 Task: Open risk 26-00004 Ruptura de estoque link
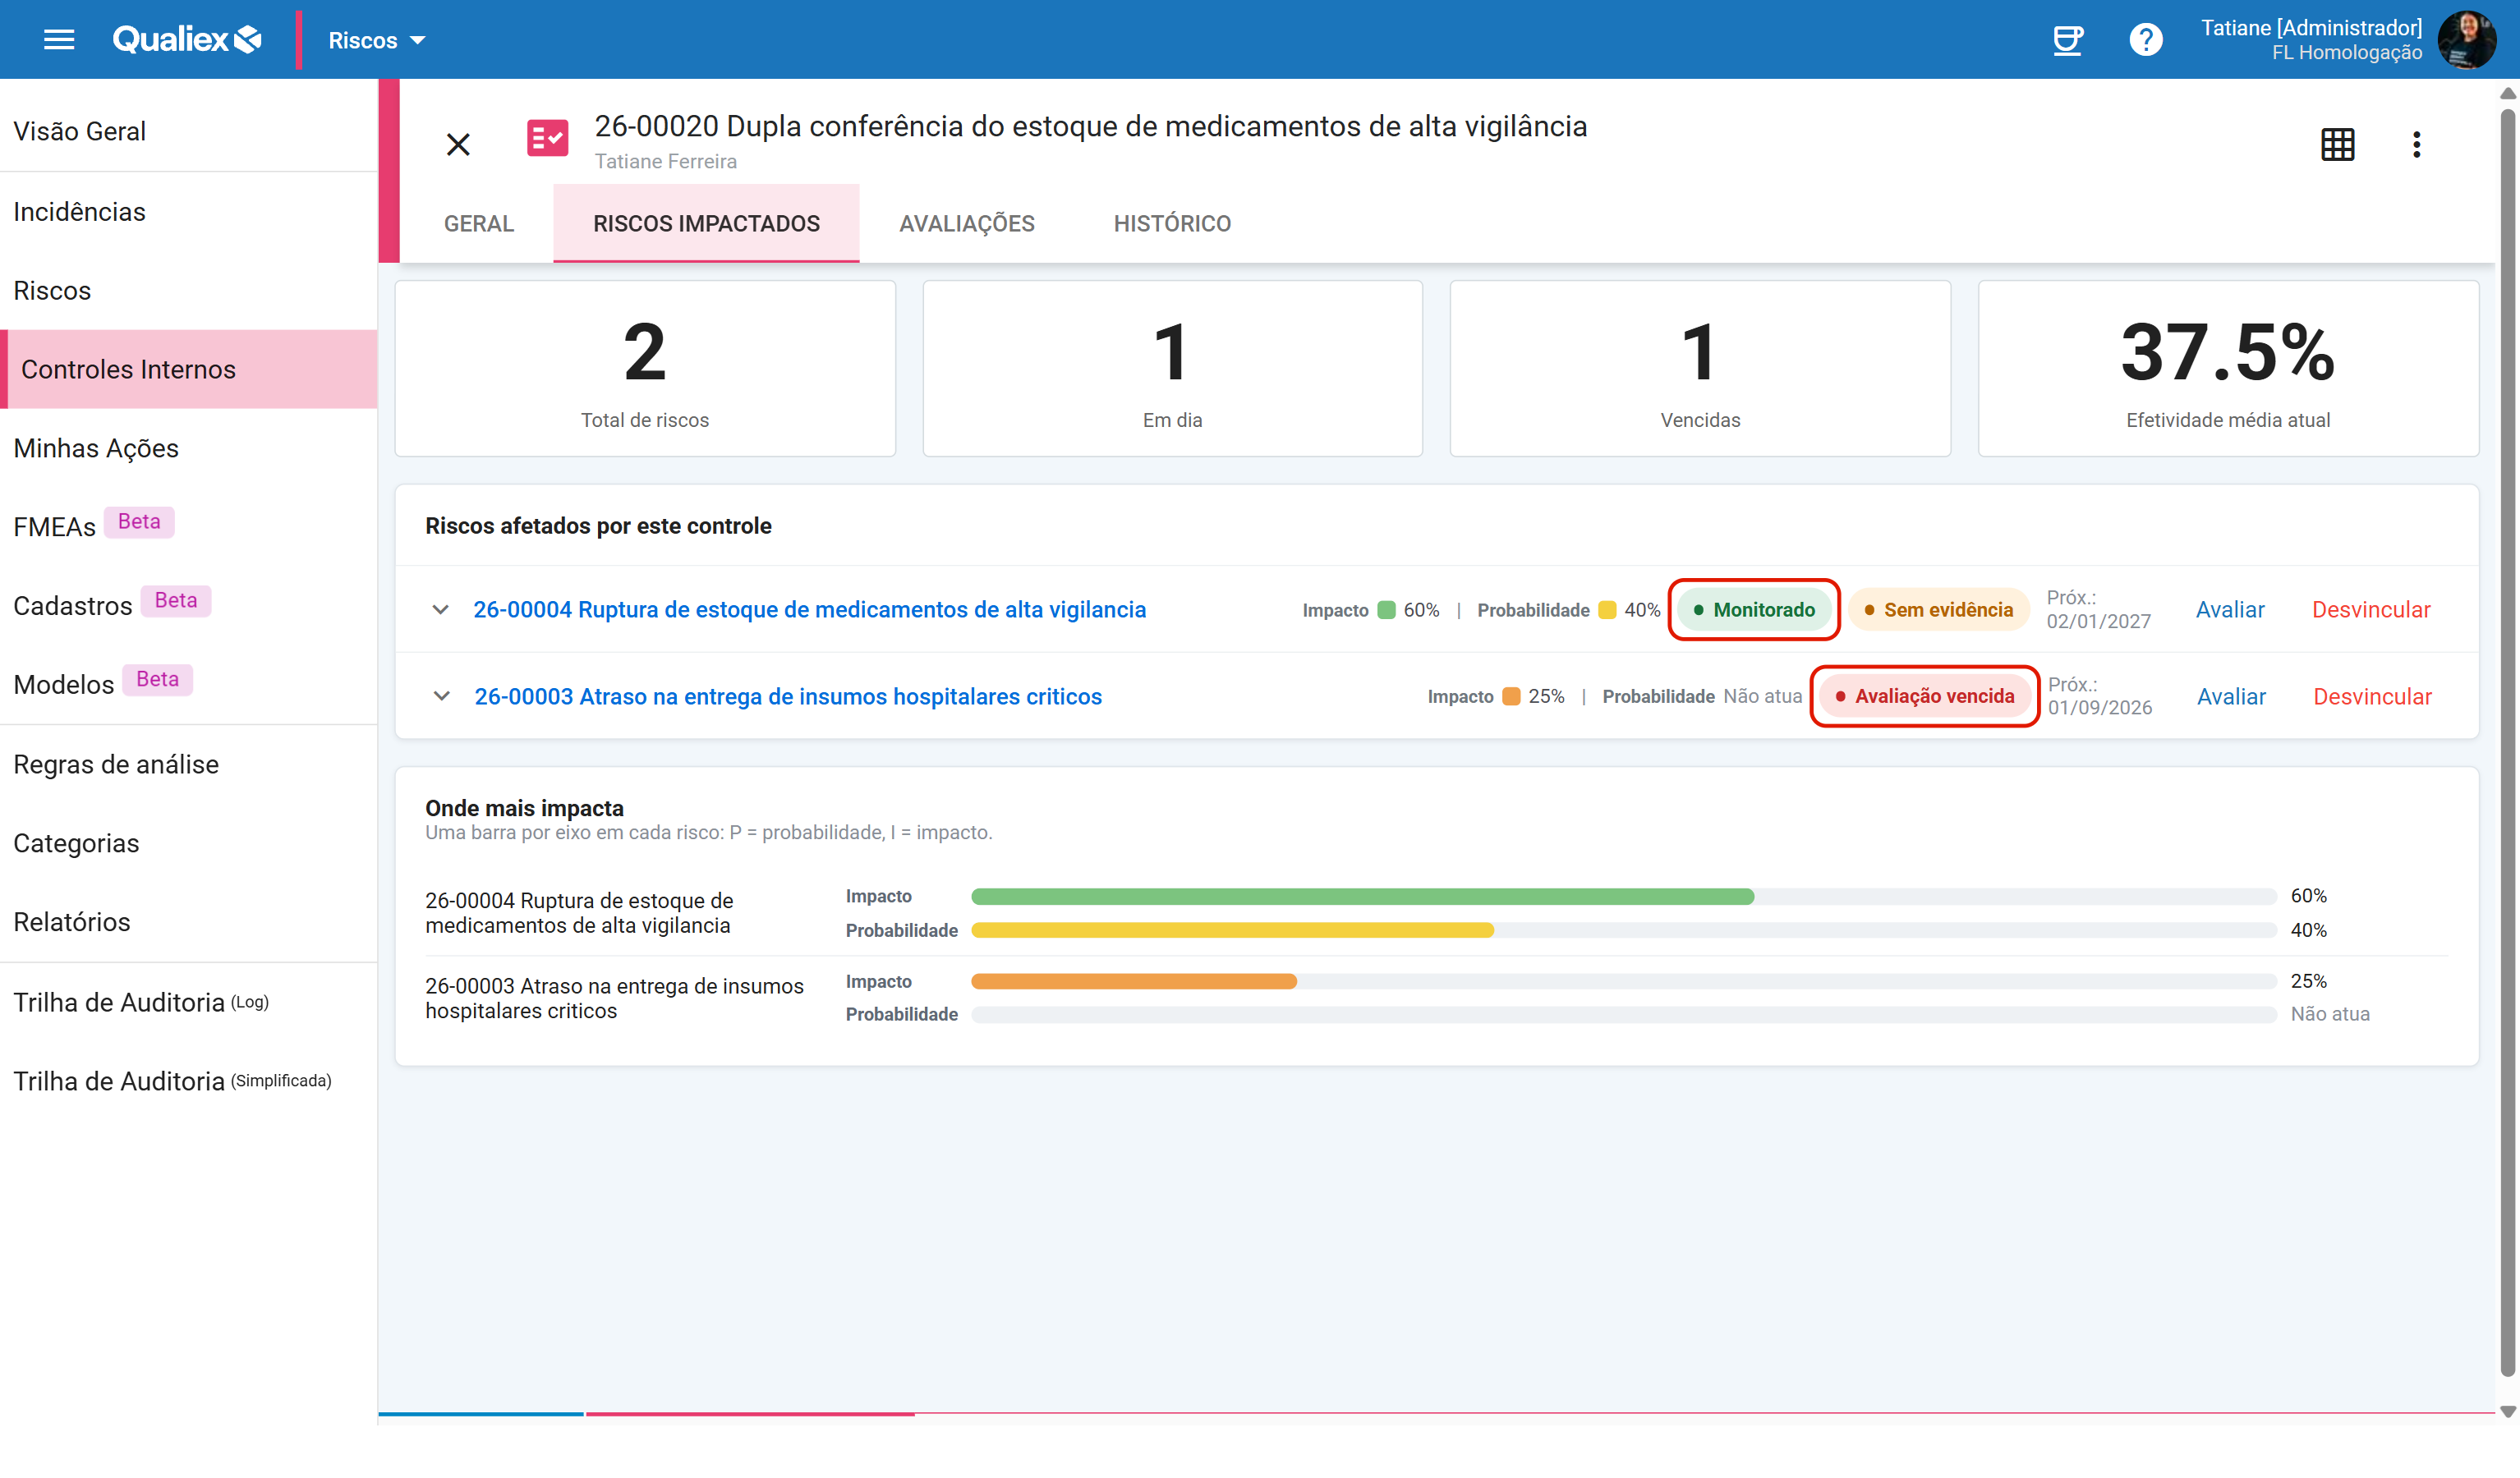[x=810, y=610]
